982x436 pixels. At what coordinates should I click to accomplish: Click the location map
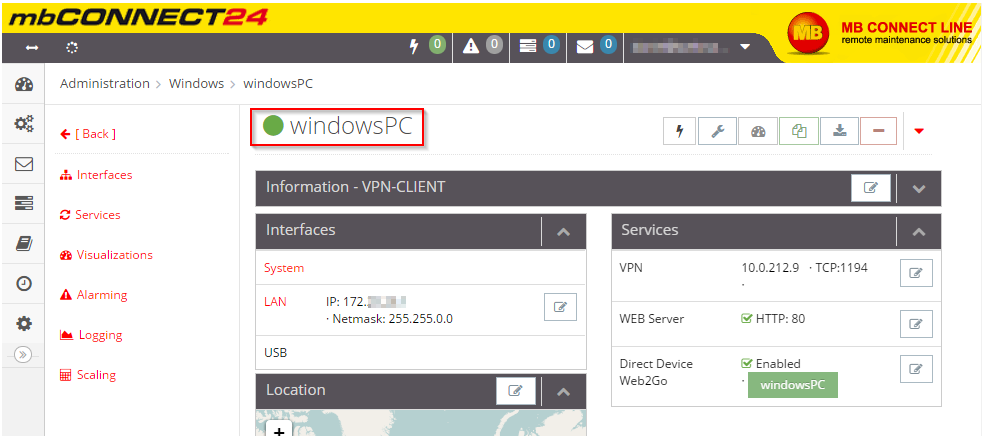pos(421,423)
